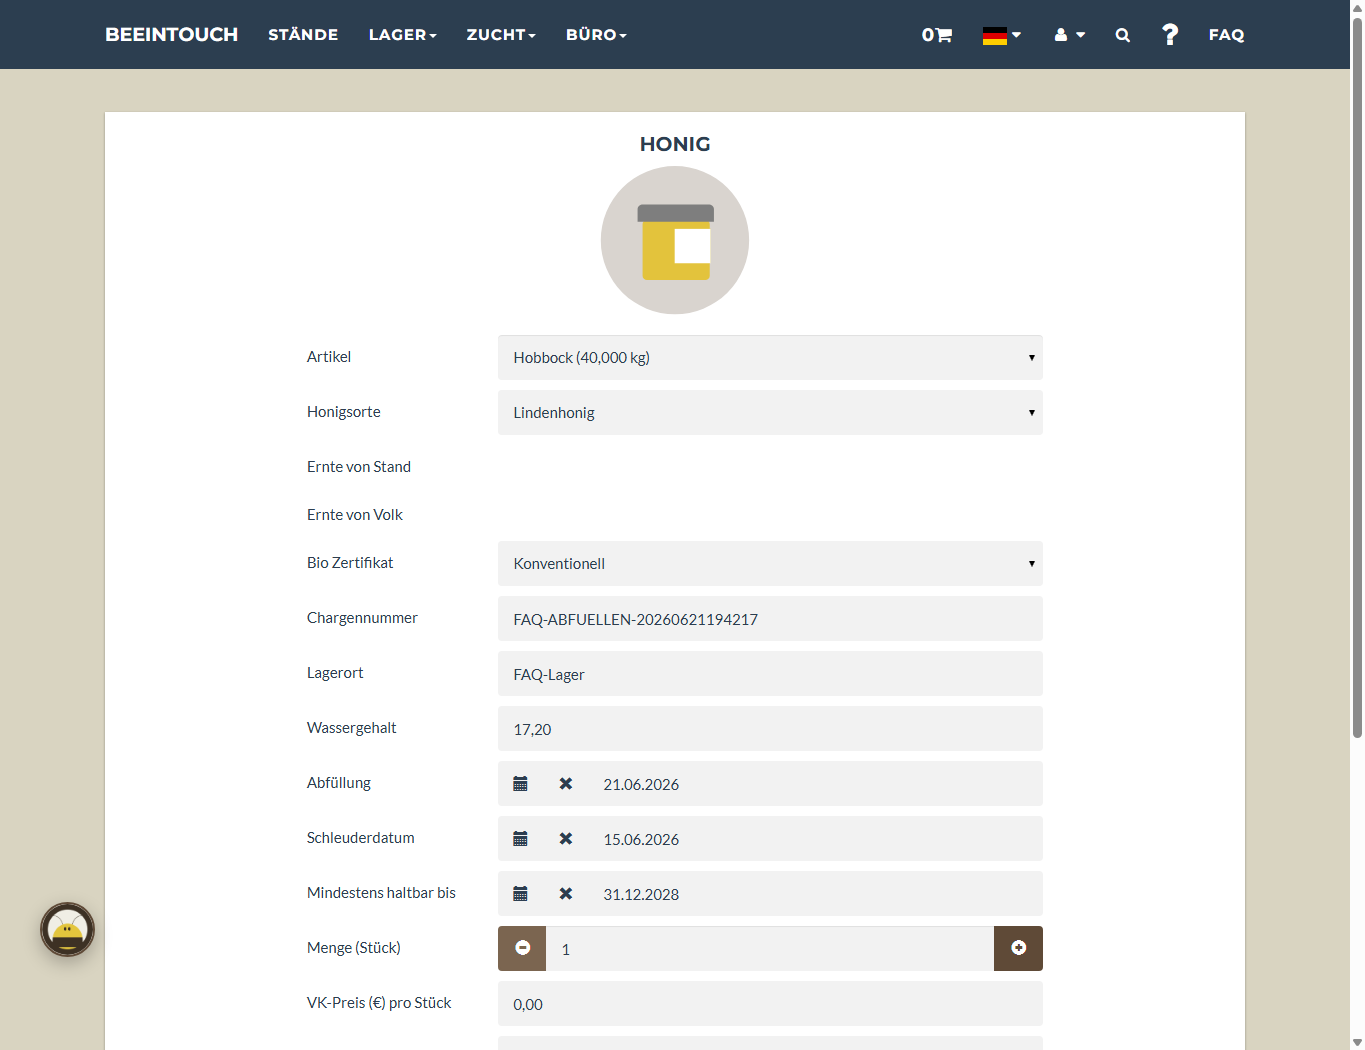This screenshot has height=1050, width=1365.
Task: Click the Artikel label
Action: [x=329, y=357]
